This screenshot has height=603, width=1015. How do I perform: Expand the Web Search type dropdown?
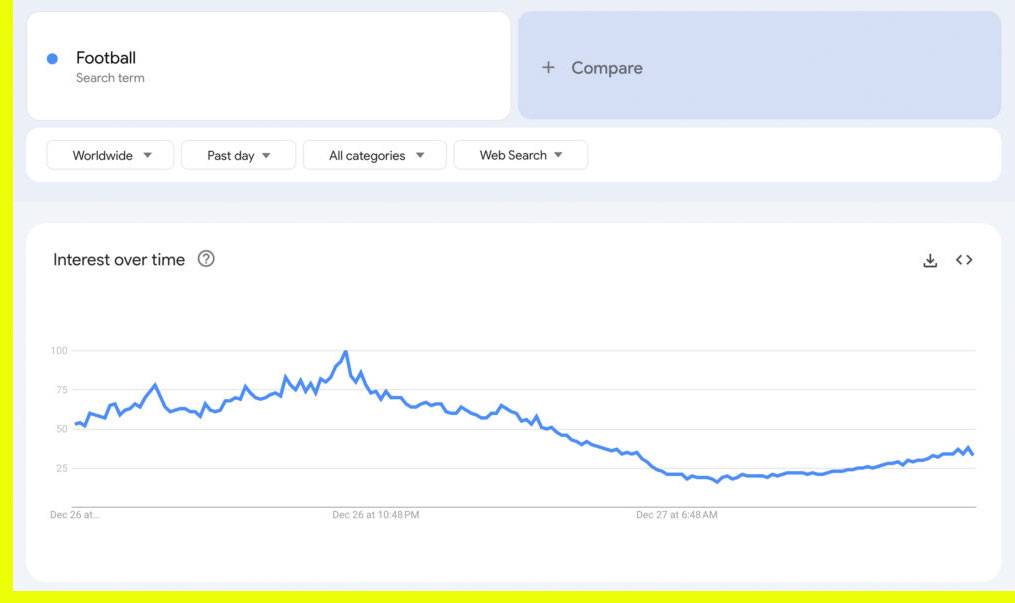point(520,155)
